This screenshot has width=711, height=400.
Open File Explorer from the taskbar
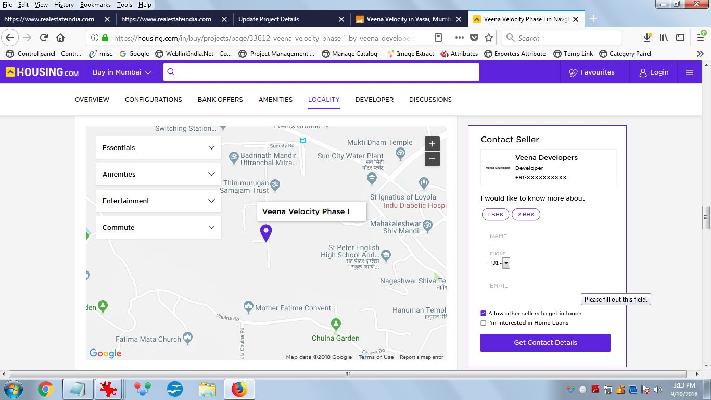[x=207, y=390]
